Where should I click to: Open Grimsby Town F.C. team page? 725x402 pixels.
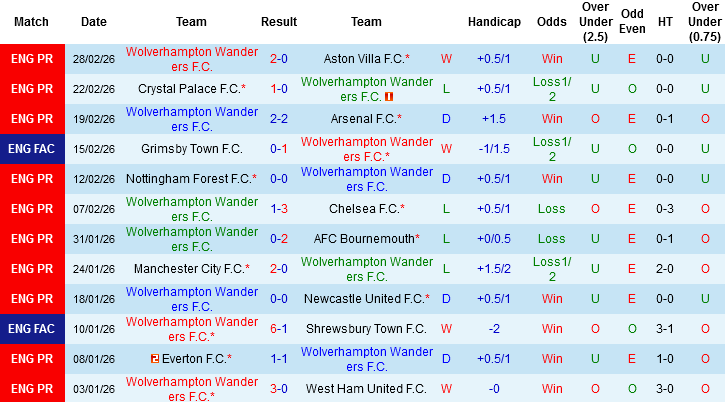coord(192,149)
